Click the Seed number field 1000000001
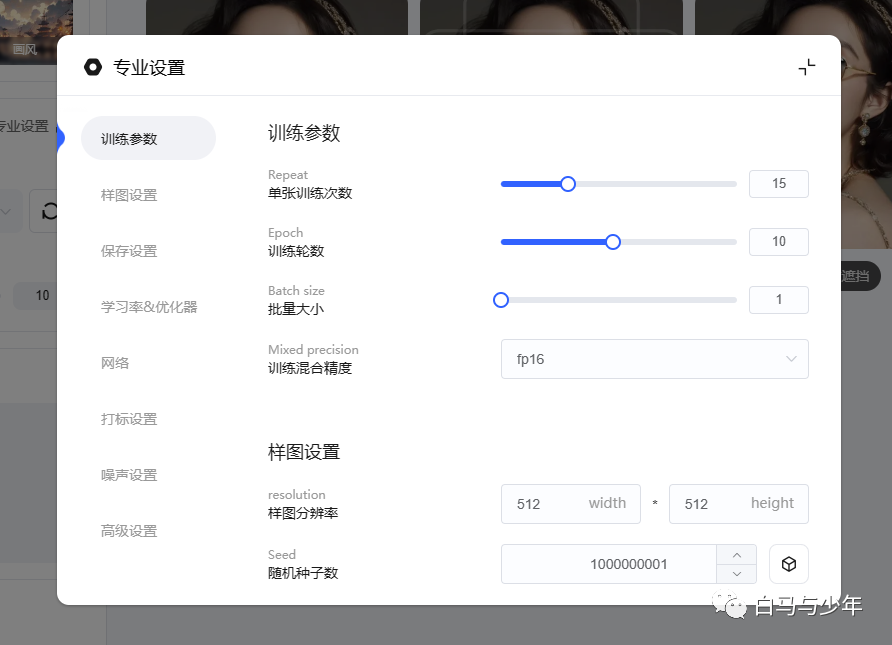 609,564
